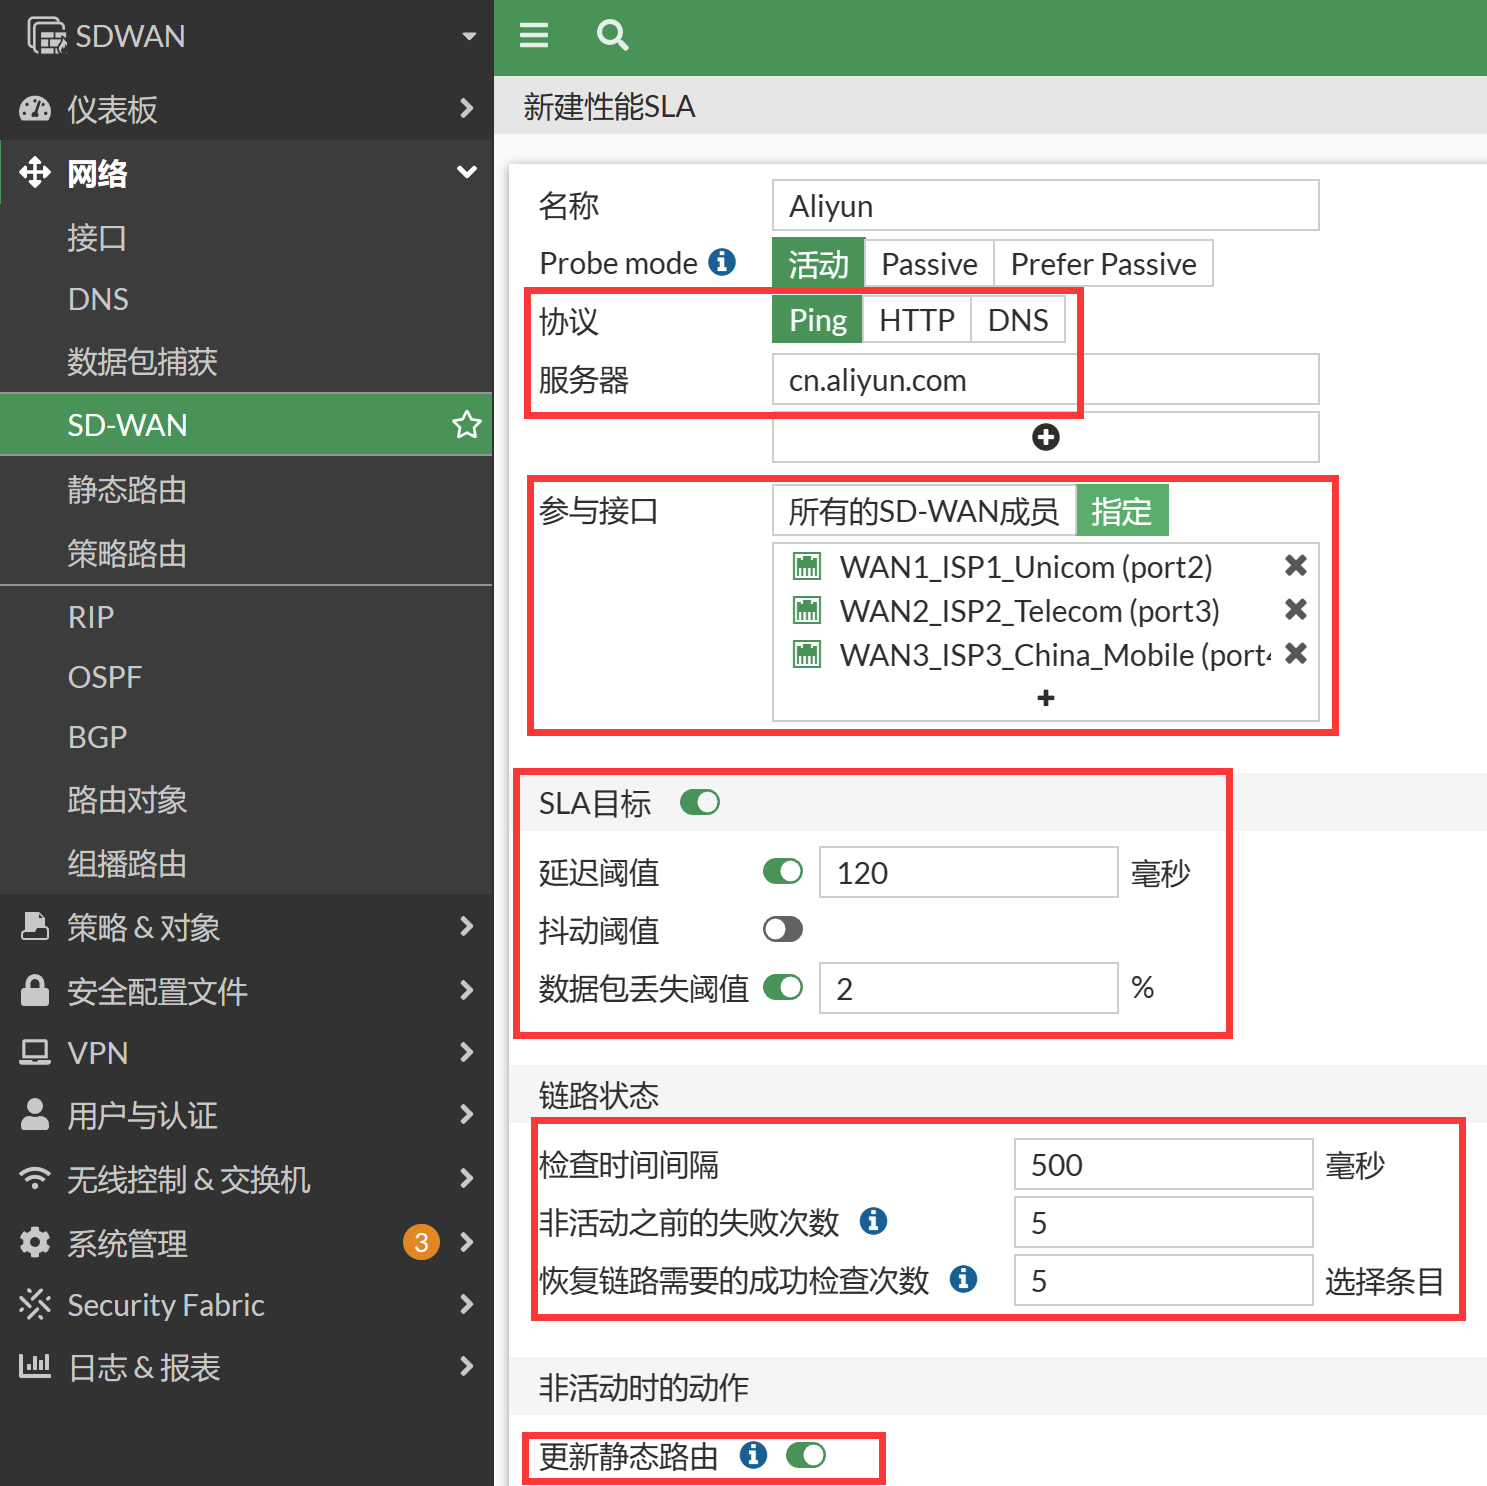The width and height of the screenshot is (1487, 1486).
Task: Toggle the SLA目标 switch
Action: click(699, 803)
